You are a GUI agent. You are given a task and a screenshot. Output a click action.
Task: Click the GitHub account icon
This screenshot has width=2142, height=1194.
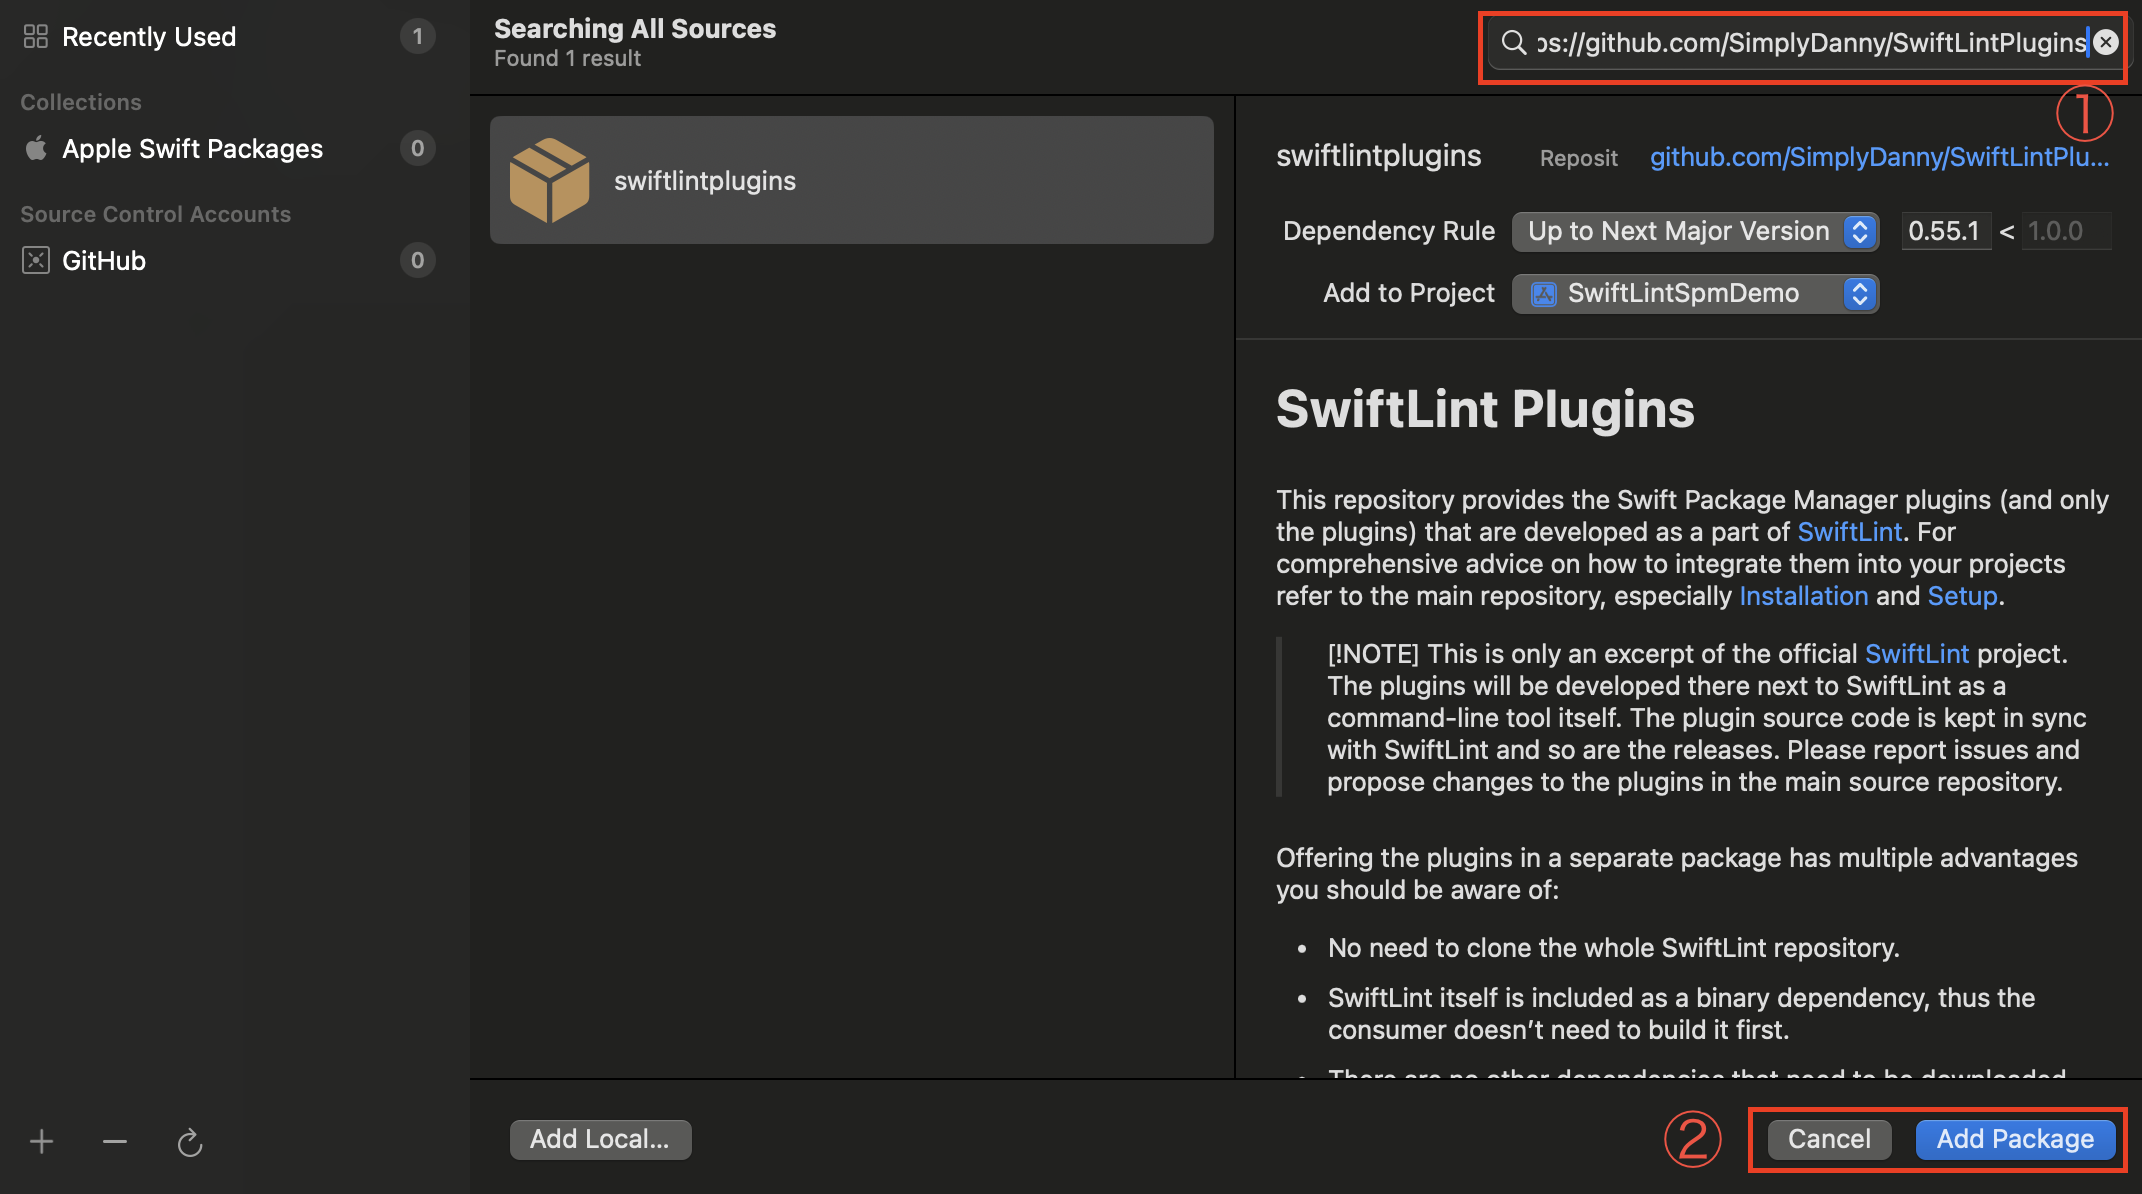tap(36, 261)
